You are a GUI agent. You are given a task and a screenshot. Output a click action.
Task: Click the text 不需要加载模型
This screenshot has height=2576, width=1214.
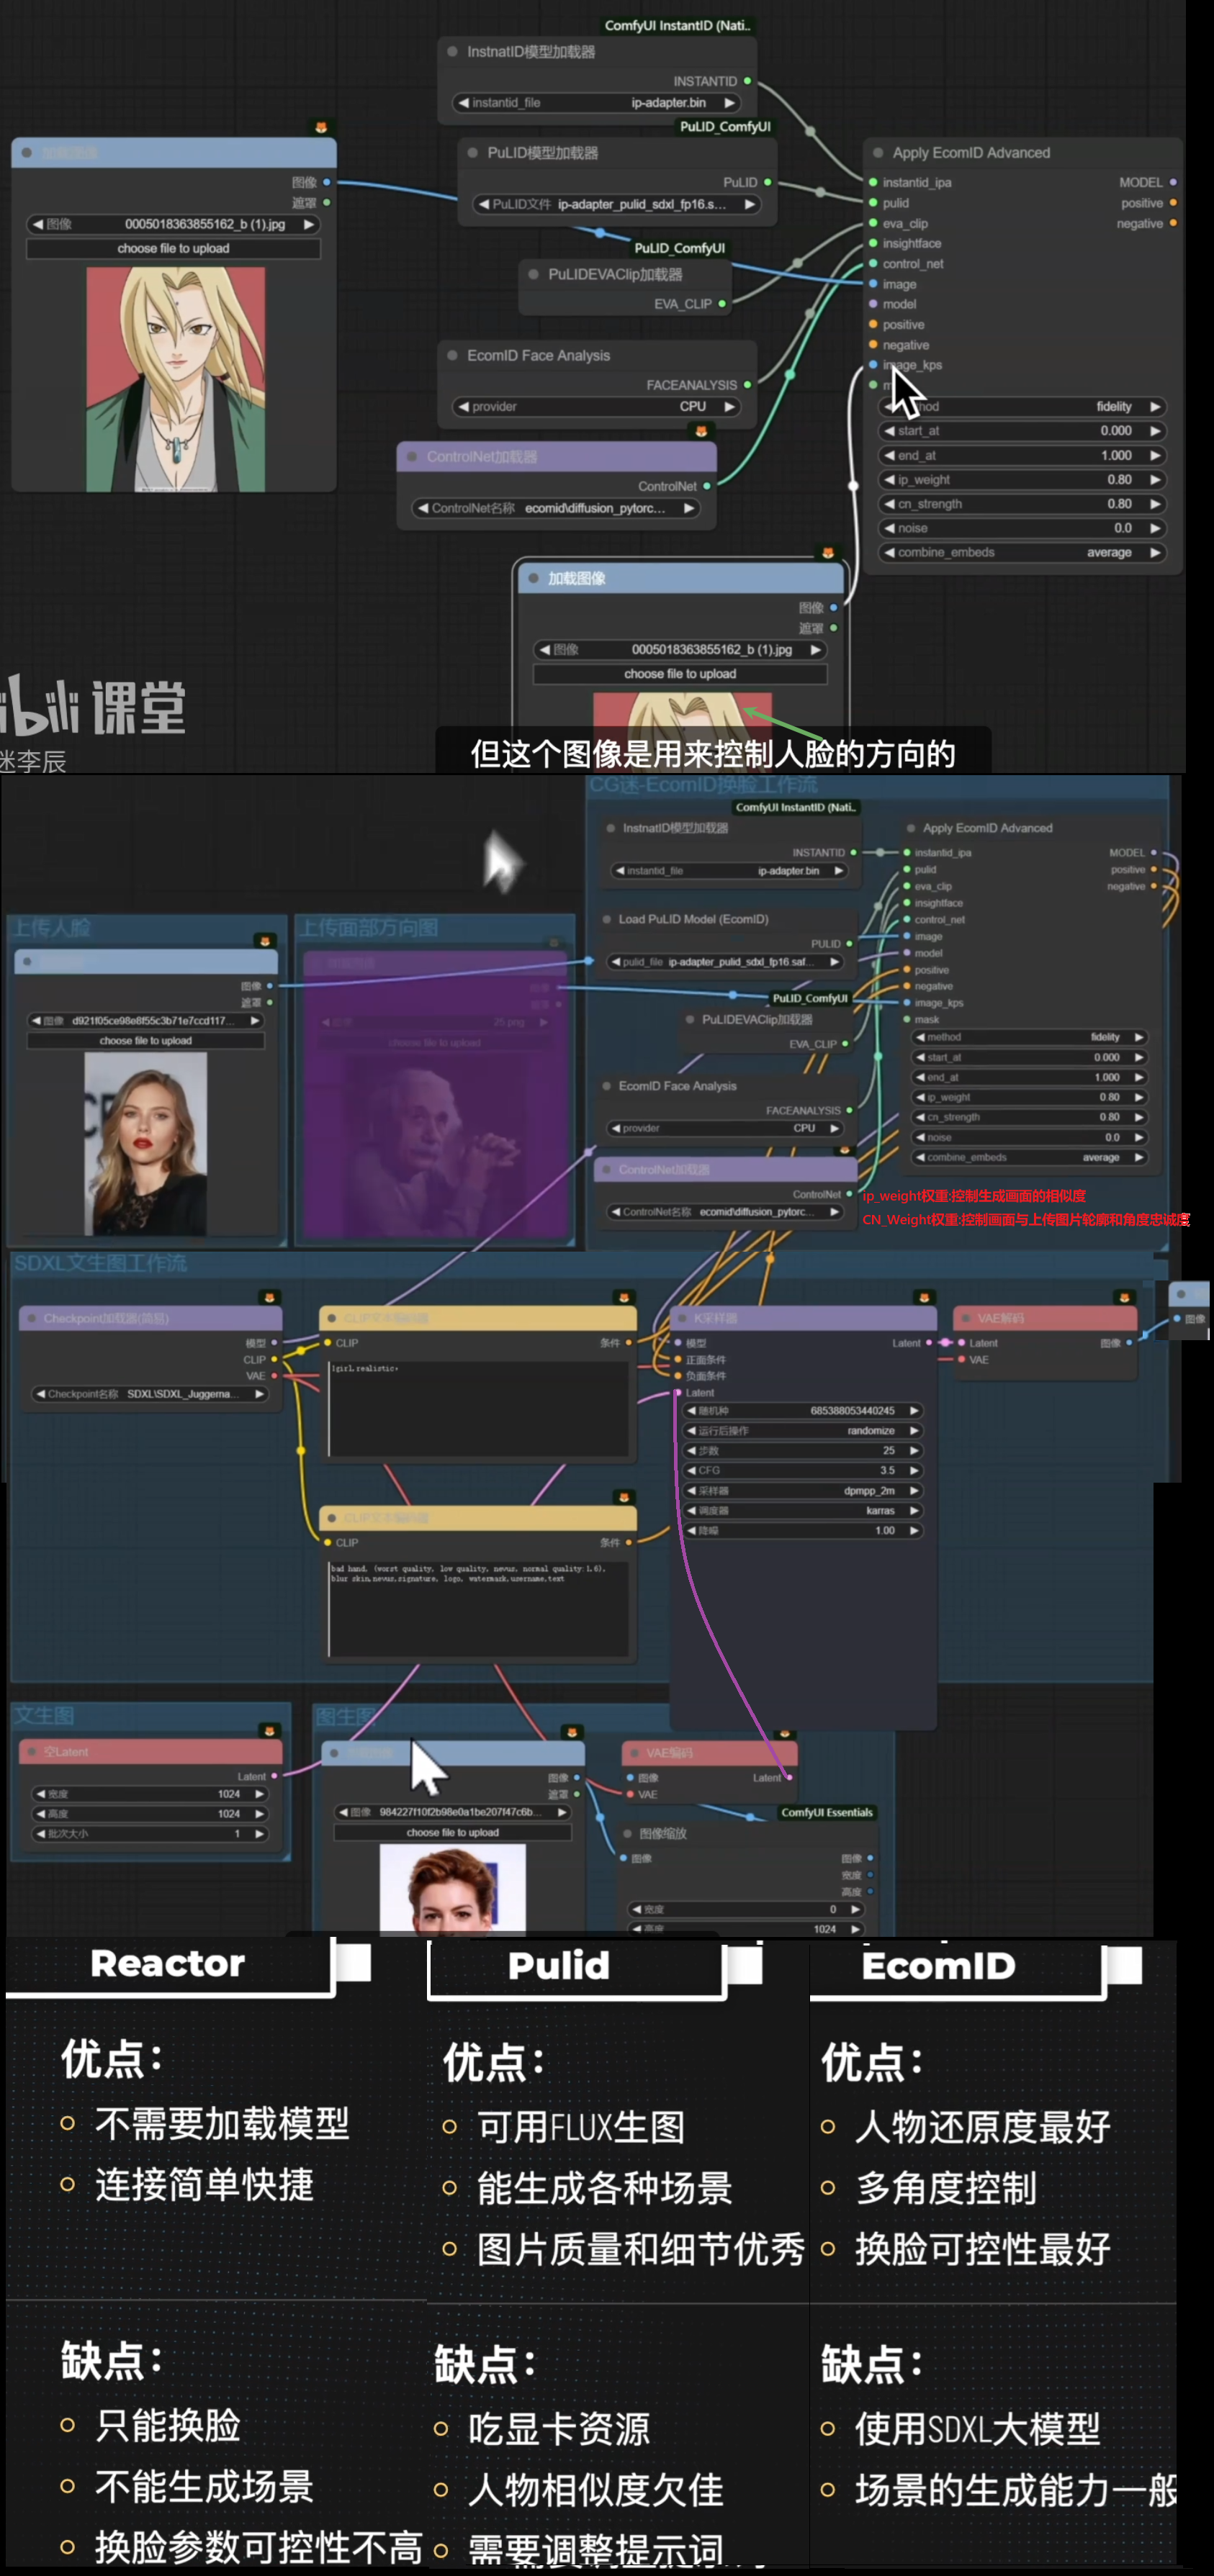click(x=222, y=2123)
